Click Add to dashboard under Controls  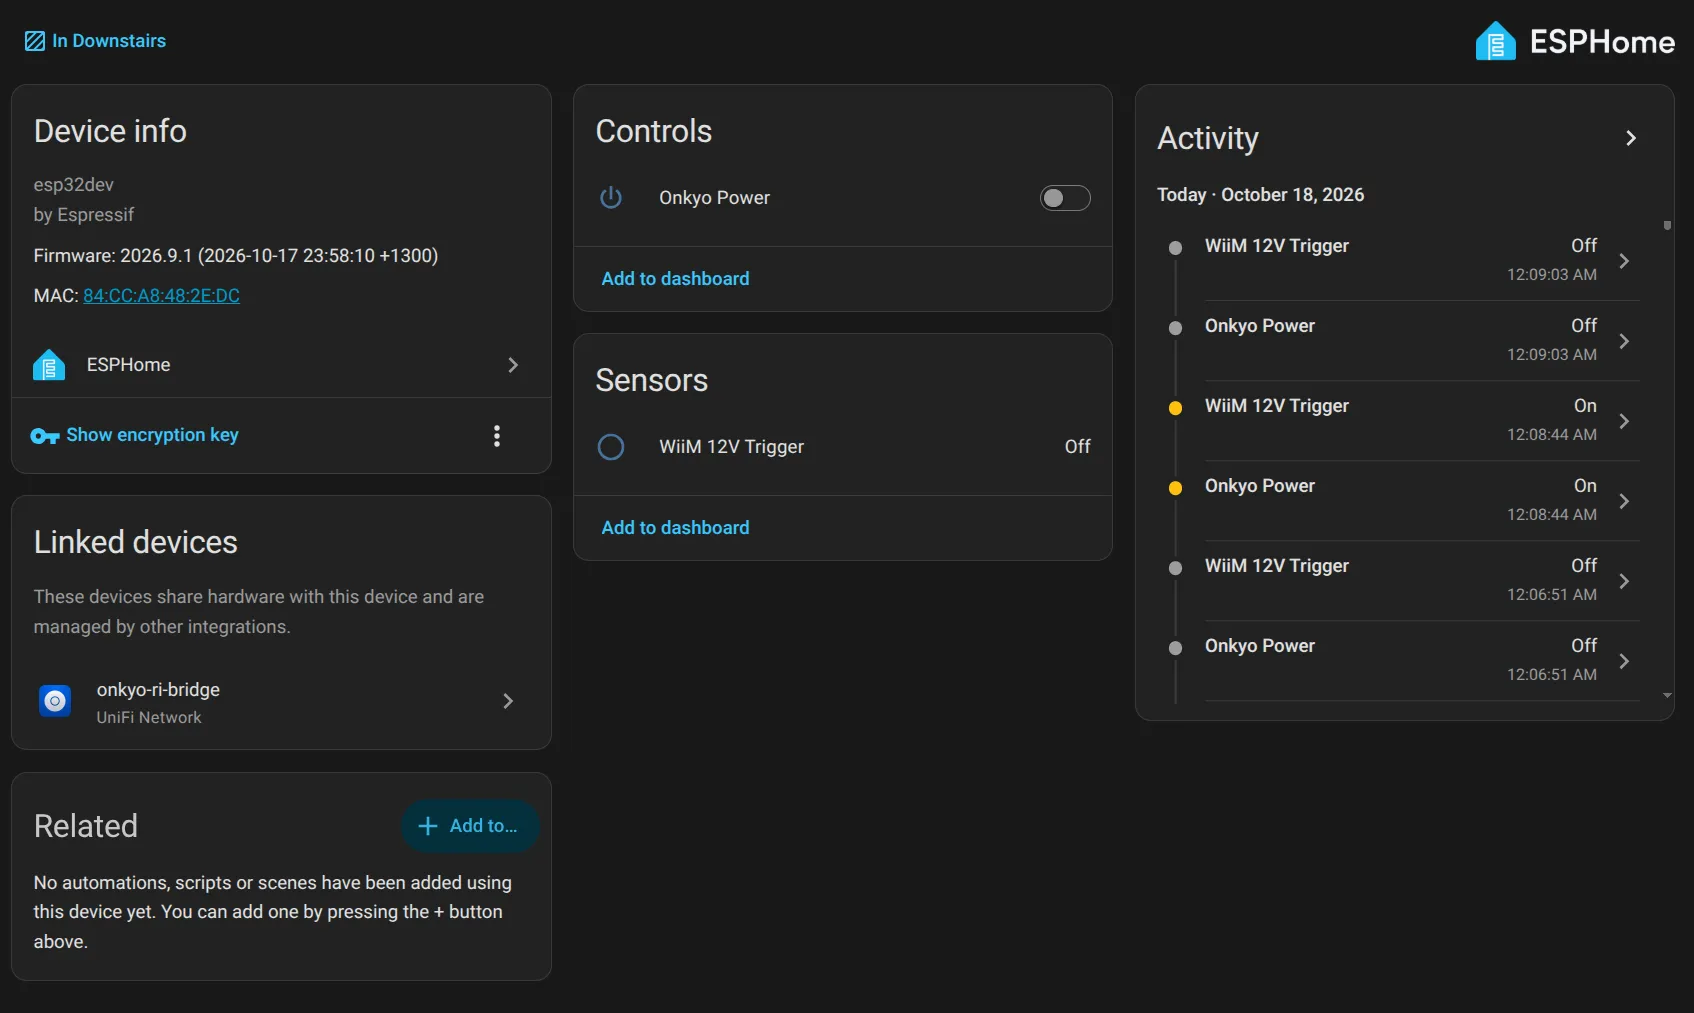(675, 279)
